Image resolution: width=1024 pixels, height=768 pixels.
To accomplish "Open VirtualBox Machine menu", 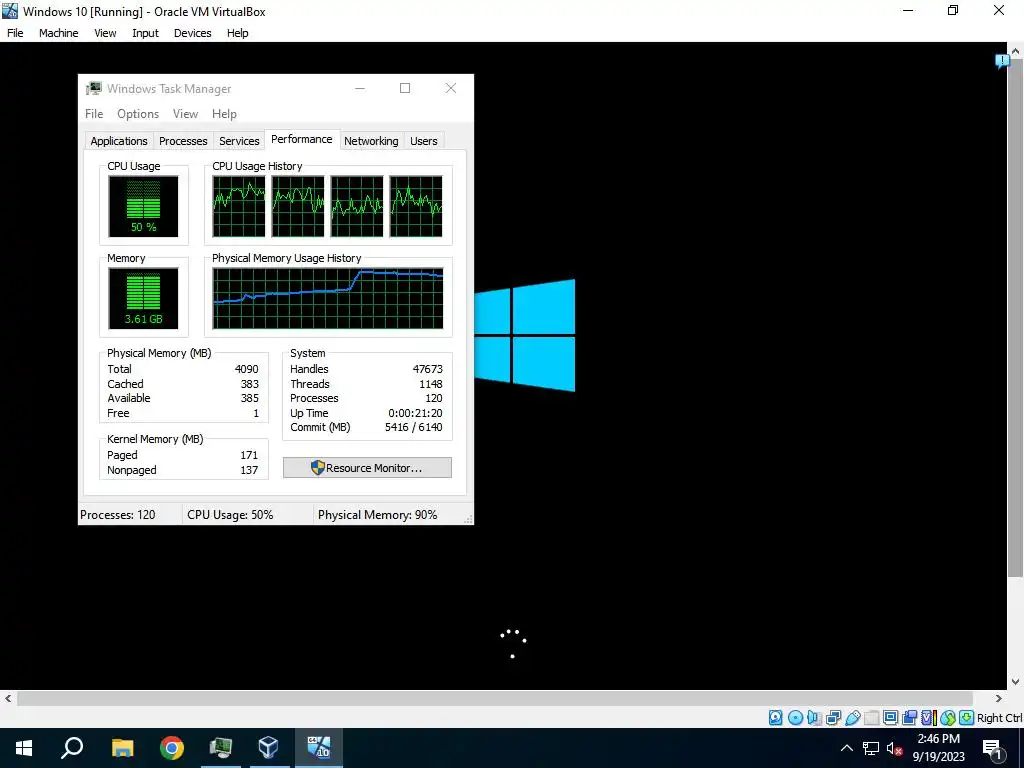I will point(59,33).
